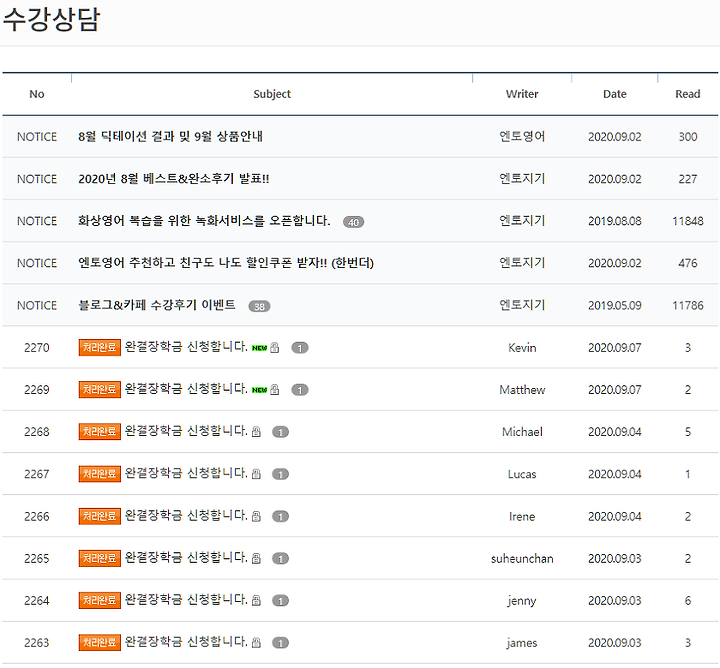This screenshot has height=668, width=720.
Task: Click the orange 처리완료 badge in row 2268
Action: coord(100,432)
